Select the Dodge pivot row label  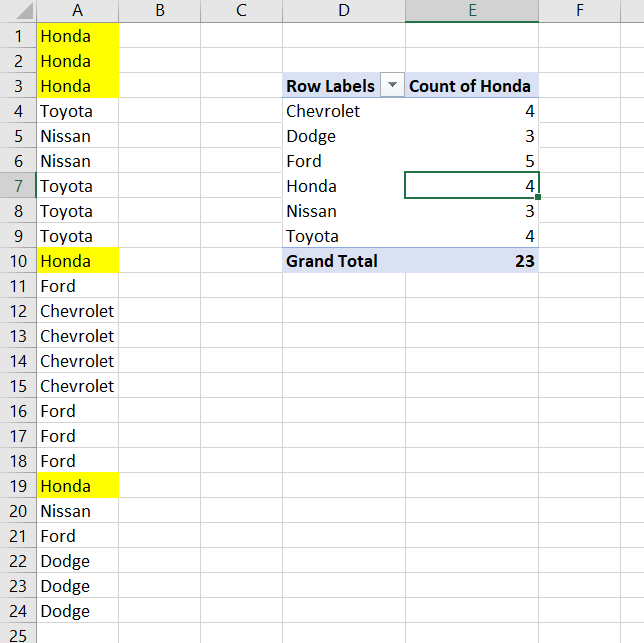(x=344, y=136)
